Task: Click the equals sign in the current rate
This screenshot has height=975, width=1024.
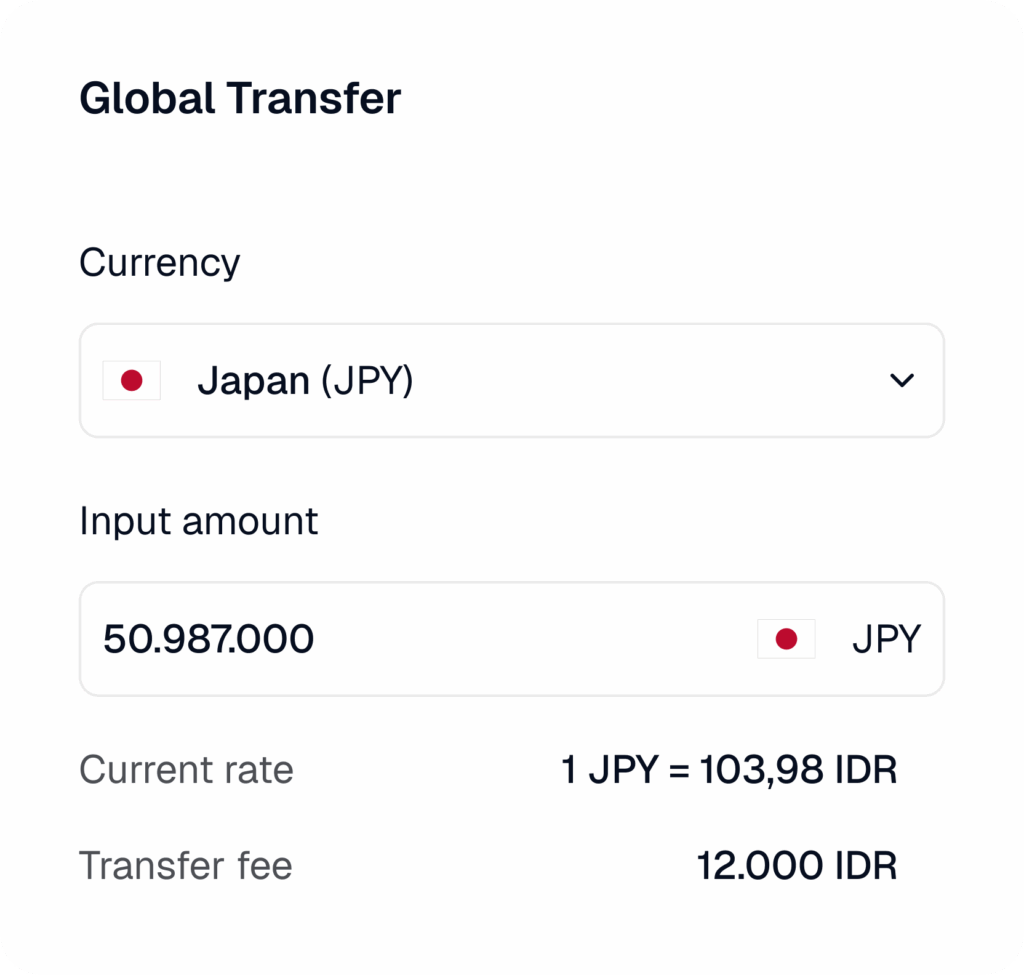Action: tap(680, 771)
